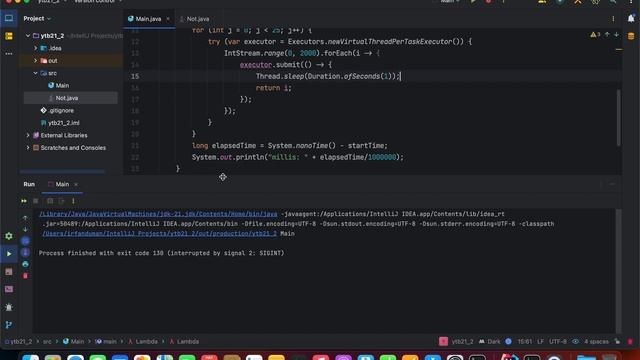The width and height of the screenshot is (640, 360).
Task: Show more tool windows ellipsis
Action: (9, 53)
